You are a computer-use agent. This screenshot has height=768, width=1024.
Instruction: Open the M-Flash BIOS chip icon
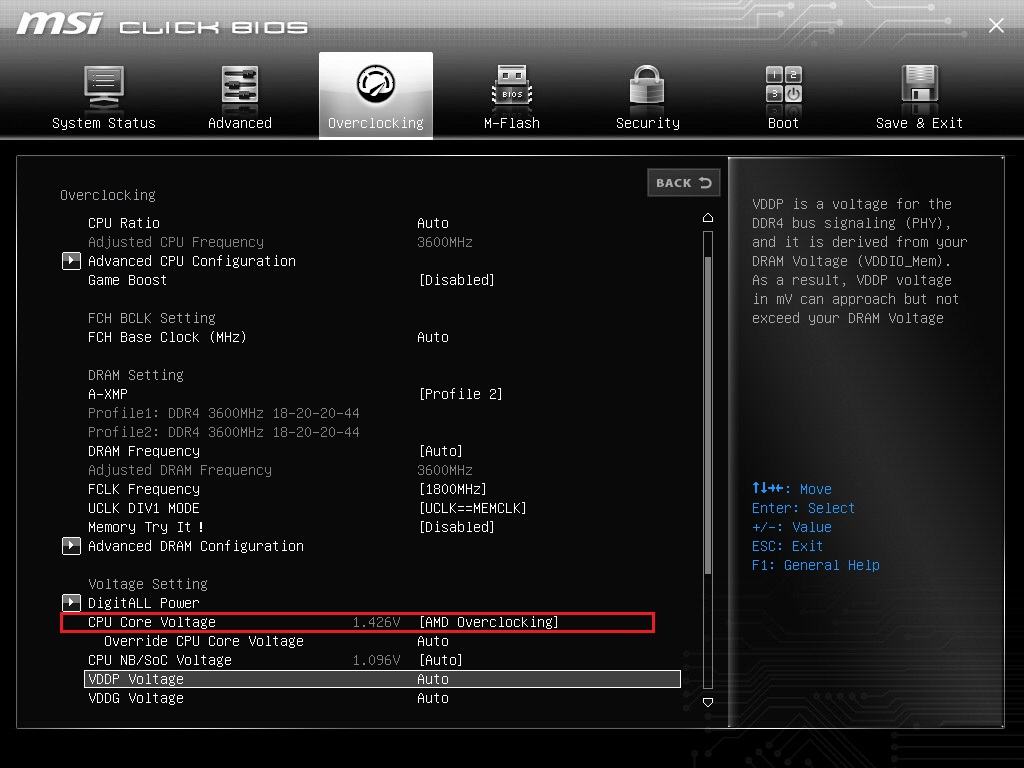click(512, 87)
